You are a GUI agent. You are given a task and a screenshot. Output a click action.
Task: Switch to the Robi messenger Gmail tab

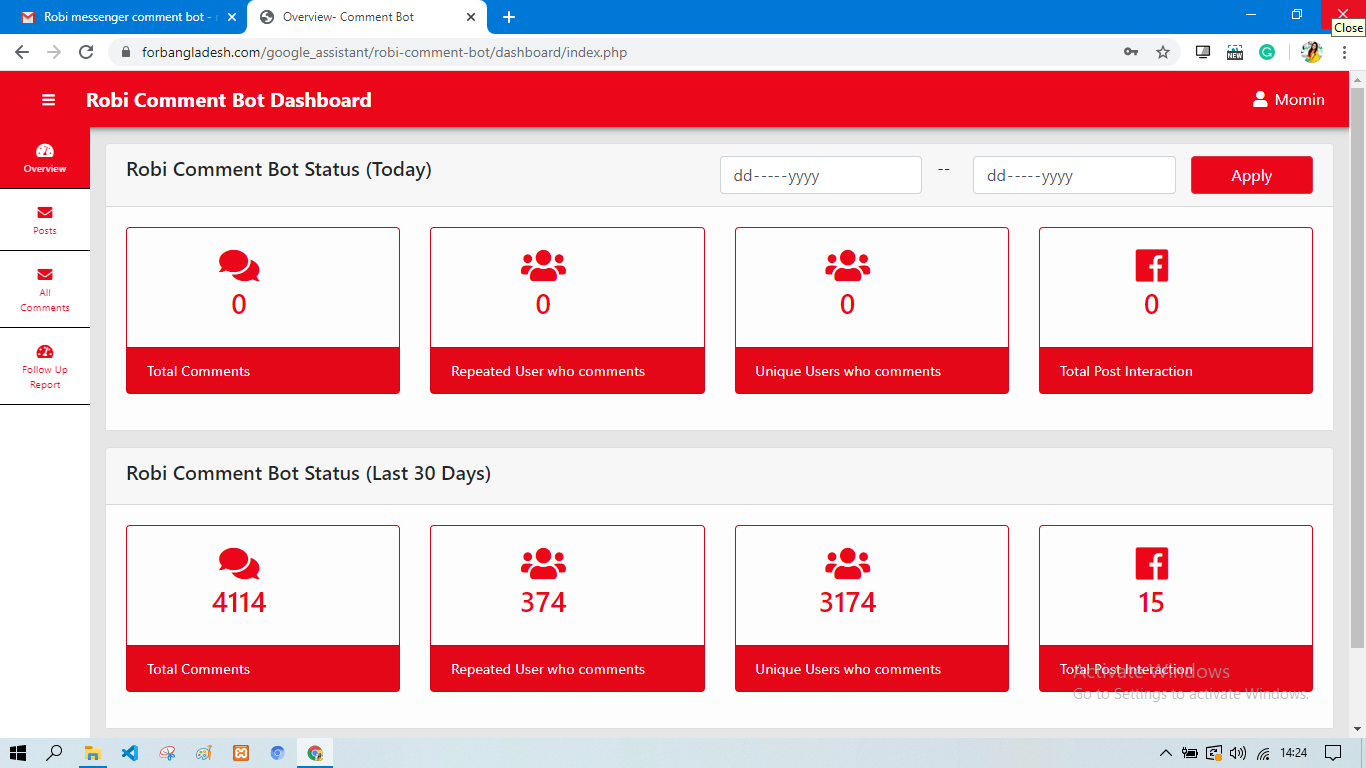(126, 17)
